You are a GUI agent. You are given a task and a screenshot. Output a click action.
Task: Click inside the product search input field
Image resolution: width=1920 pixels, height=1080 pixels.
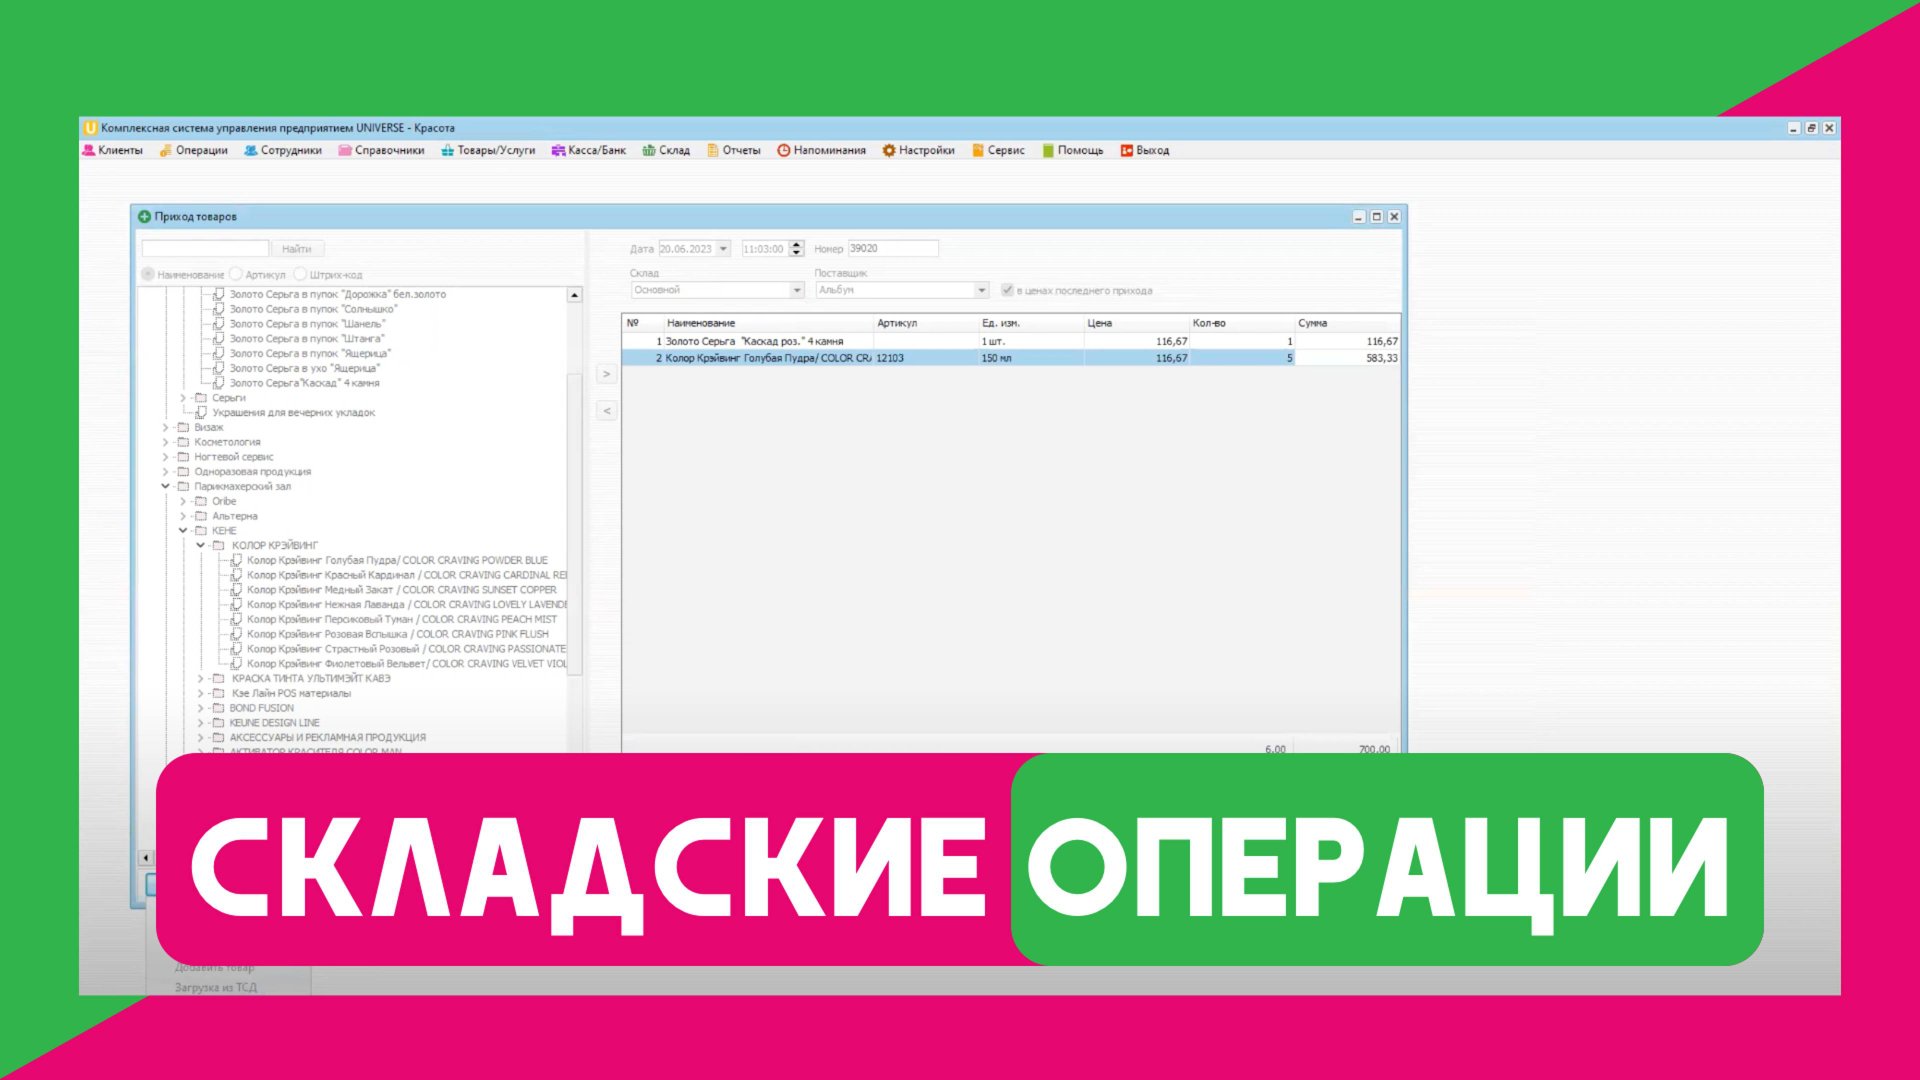[x=203, y=248]
